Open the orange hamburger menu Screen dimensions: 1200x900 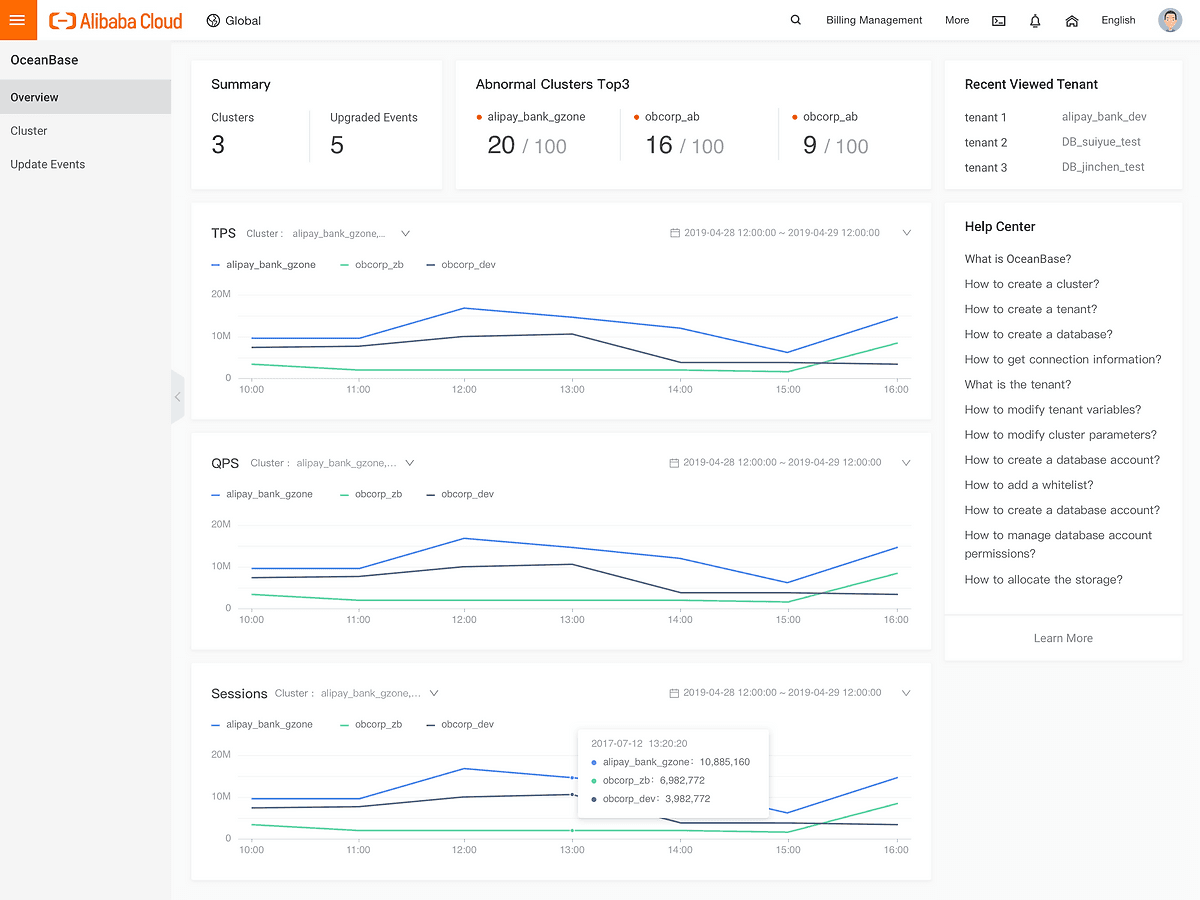click(18, 20)
